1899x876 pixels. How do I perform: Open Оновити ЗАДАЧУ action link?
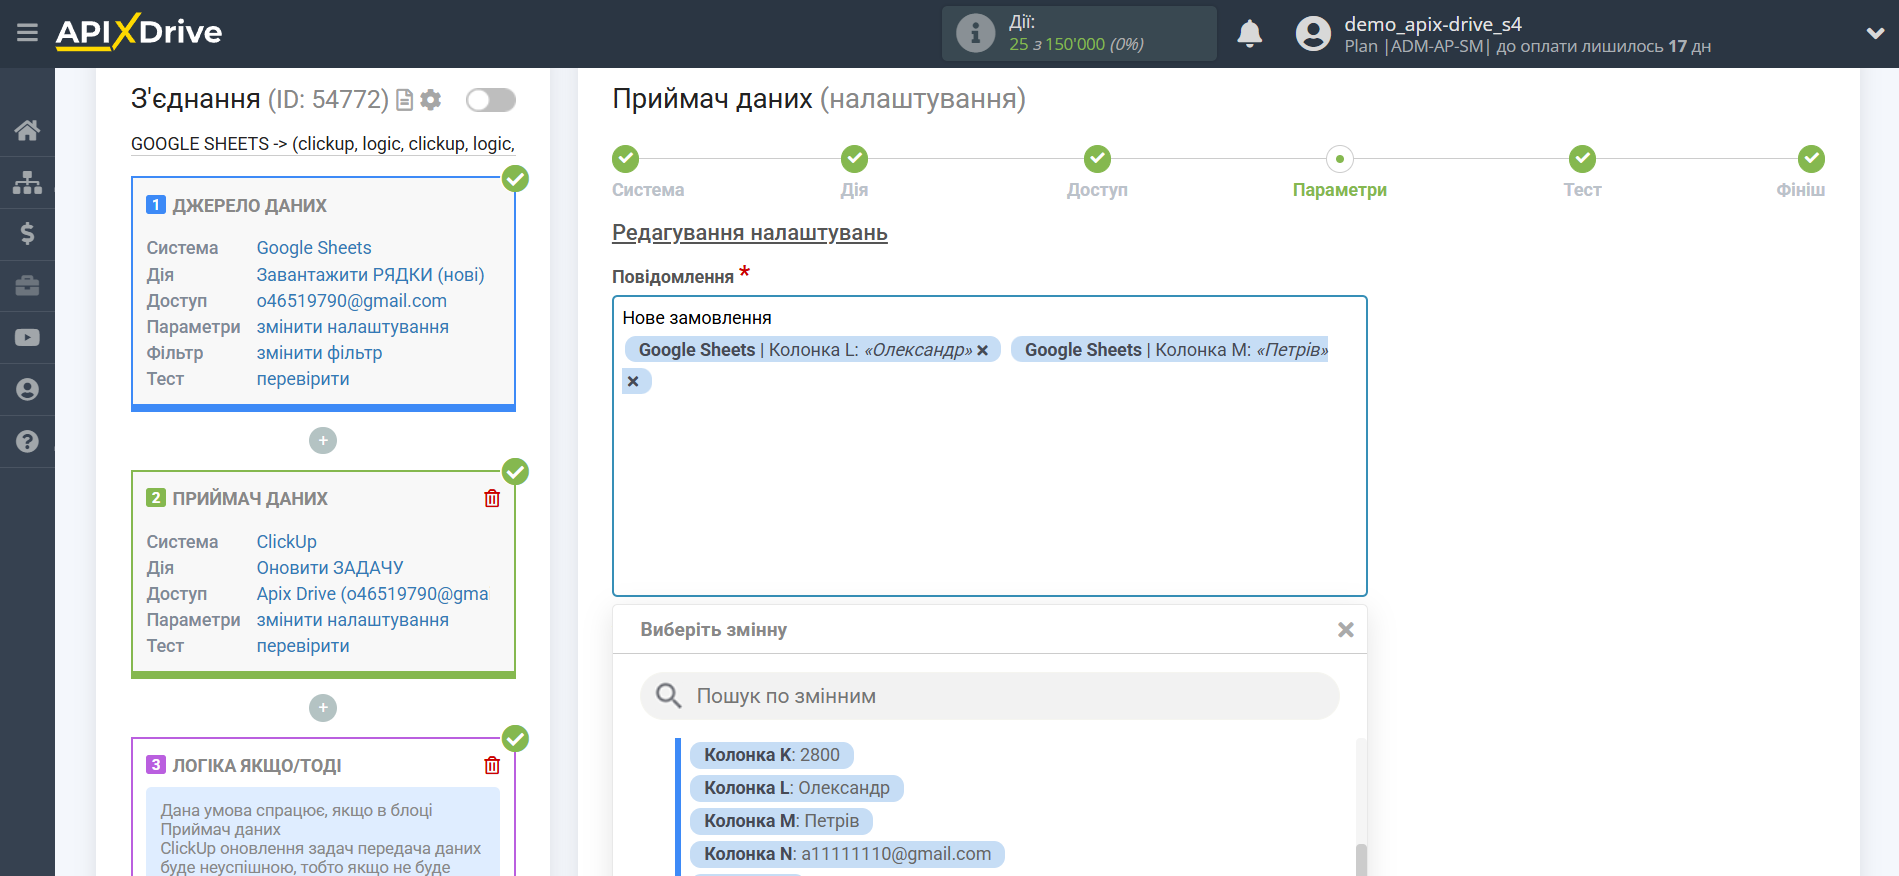[x=330, y=568]
